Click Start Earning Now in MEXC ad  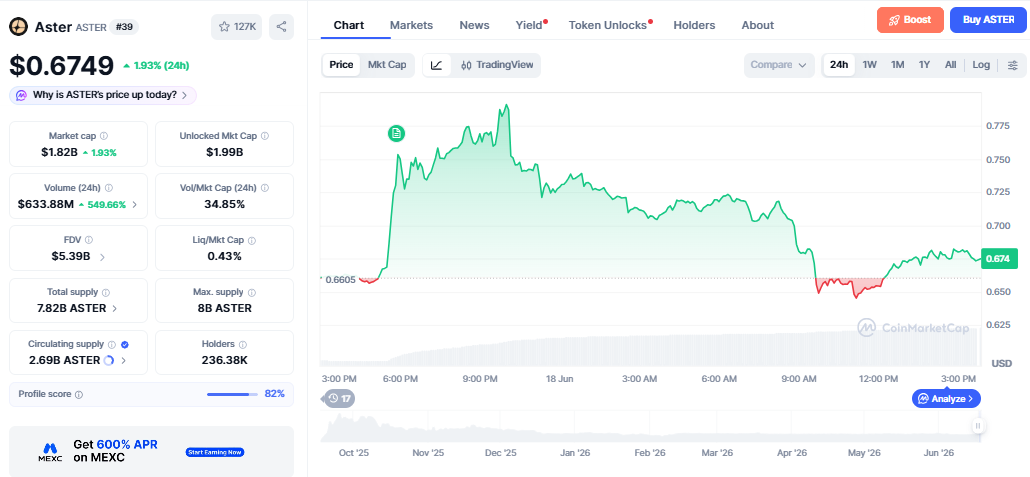(x=215, y=452)
